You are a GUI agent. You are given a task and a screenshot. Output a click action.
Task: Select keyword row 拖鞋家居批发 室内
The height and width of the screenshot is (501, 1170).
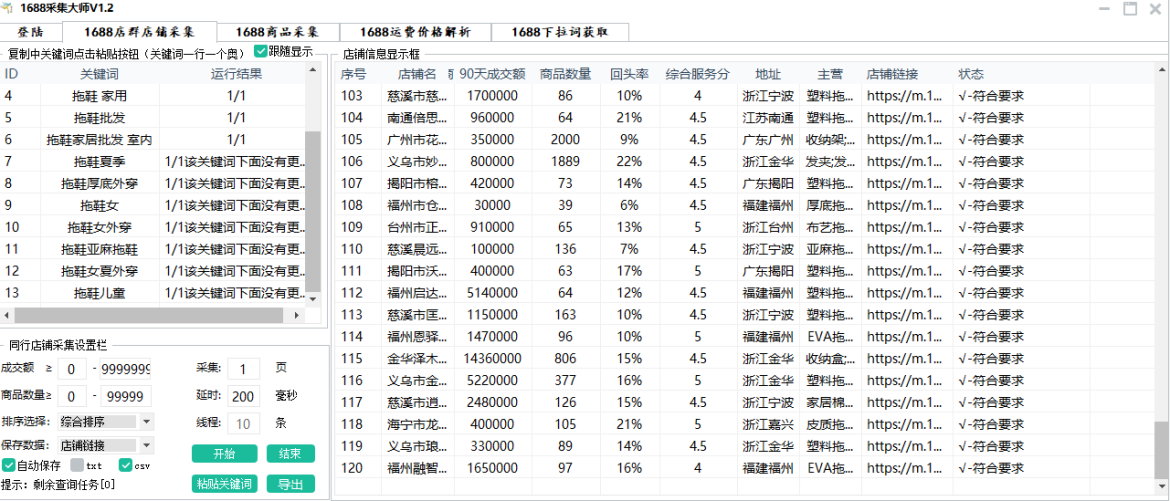154,140
